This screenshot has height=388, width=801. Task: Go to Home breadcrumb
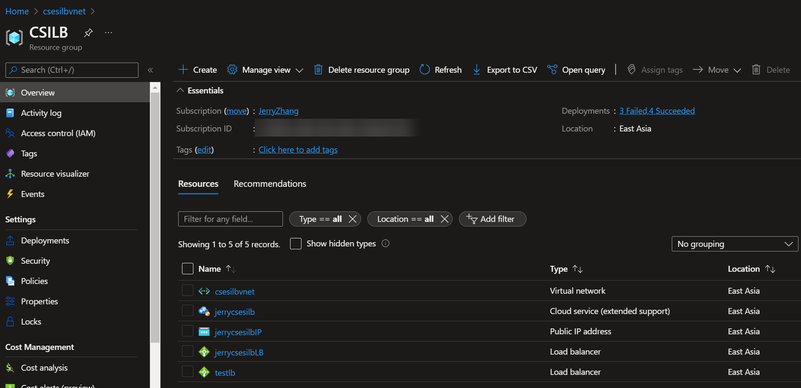17,11
